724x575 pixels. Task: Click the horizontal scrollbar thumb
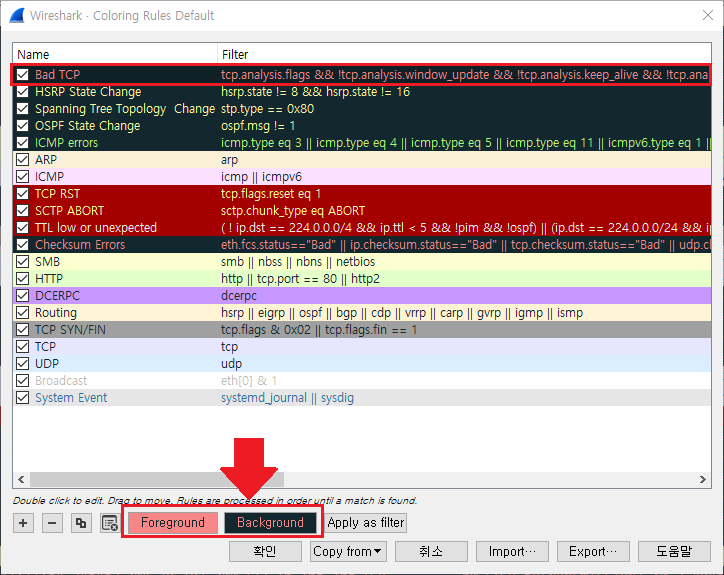(x=157, y=479)
